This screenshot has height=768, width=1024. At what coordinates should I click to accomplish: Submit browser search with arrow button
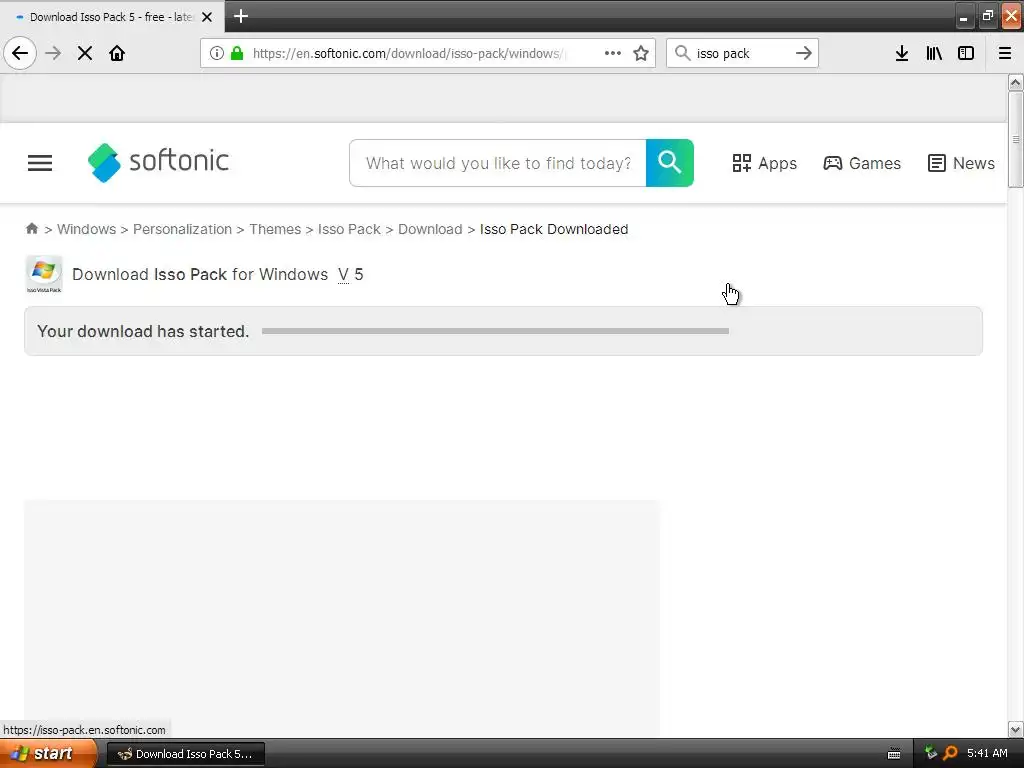click(804, 53)
